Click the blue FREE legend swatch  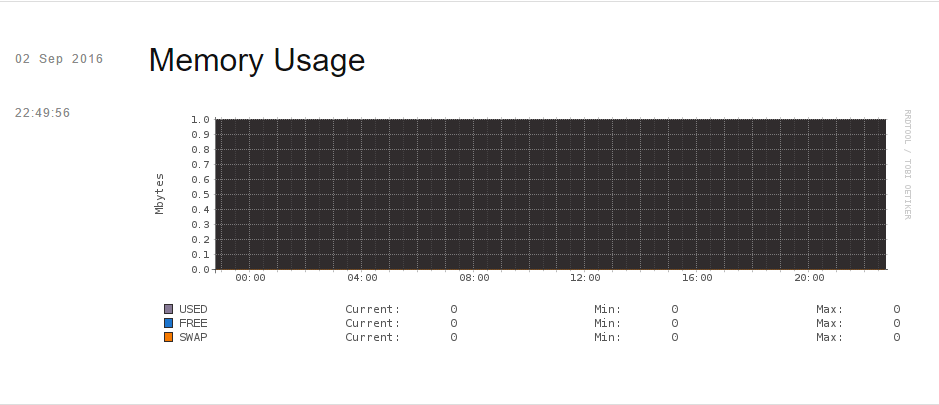click(x=168, y=323)
